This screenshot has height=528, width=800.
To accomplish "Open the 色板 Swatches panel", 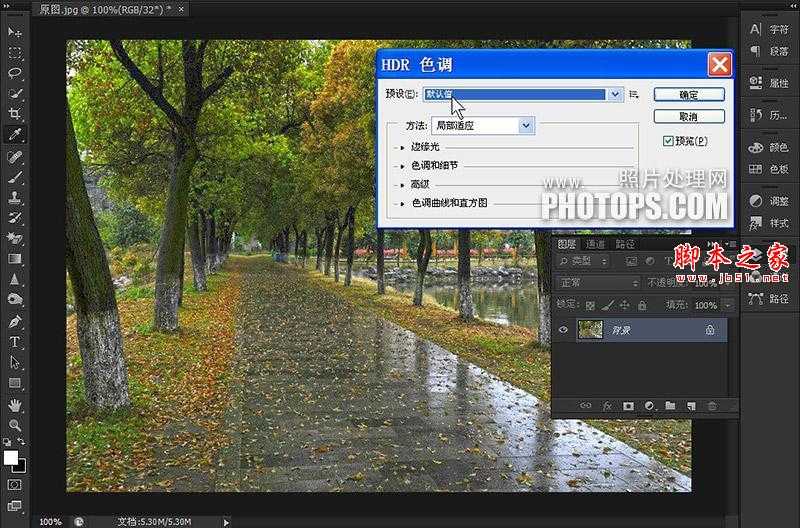I will point(770,169).
